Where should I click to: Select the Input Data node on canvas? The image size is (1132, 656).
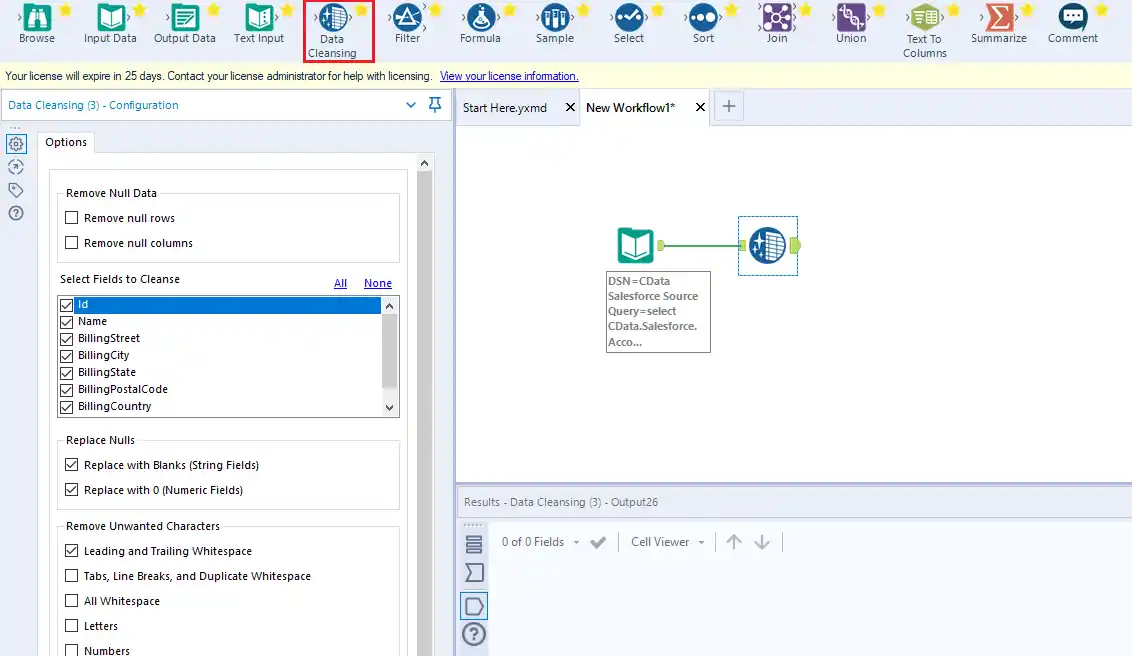click(x=635, y=246)
